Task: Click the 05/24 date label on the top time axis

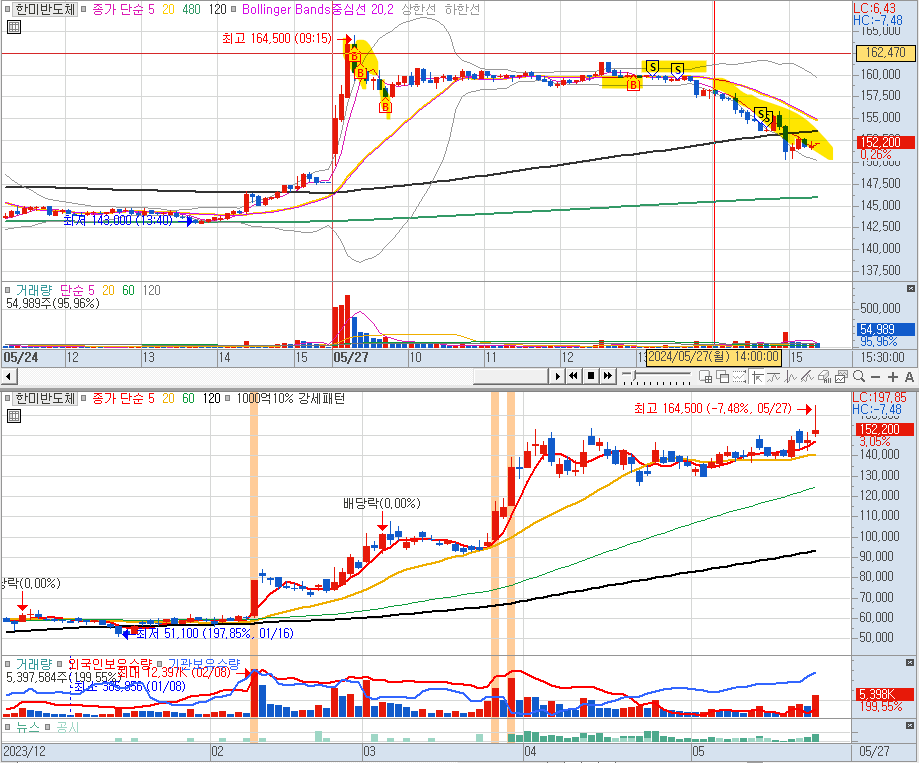Action: pos(21,357)
